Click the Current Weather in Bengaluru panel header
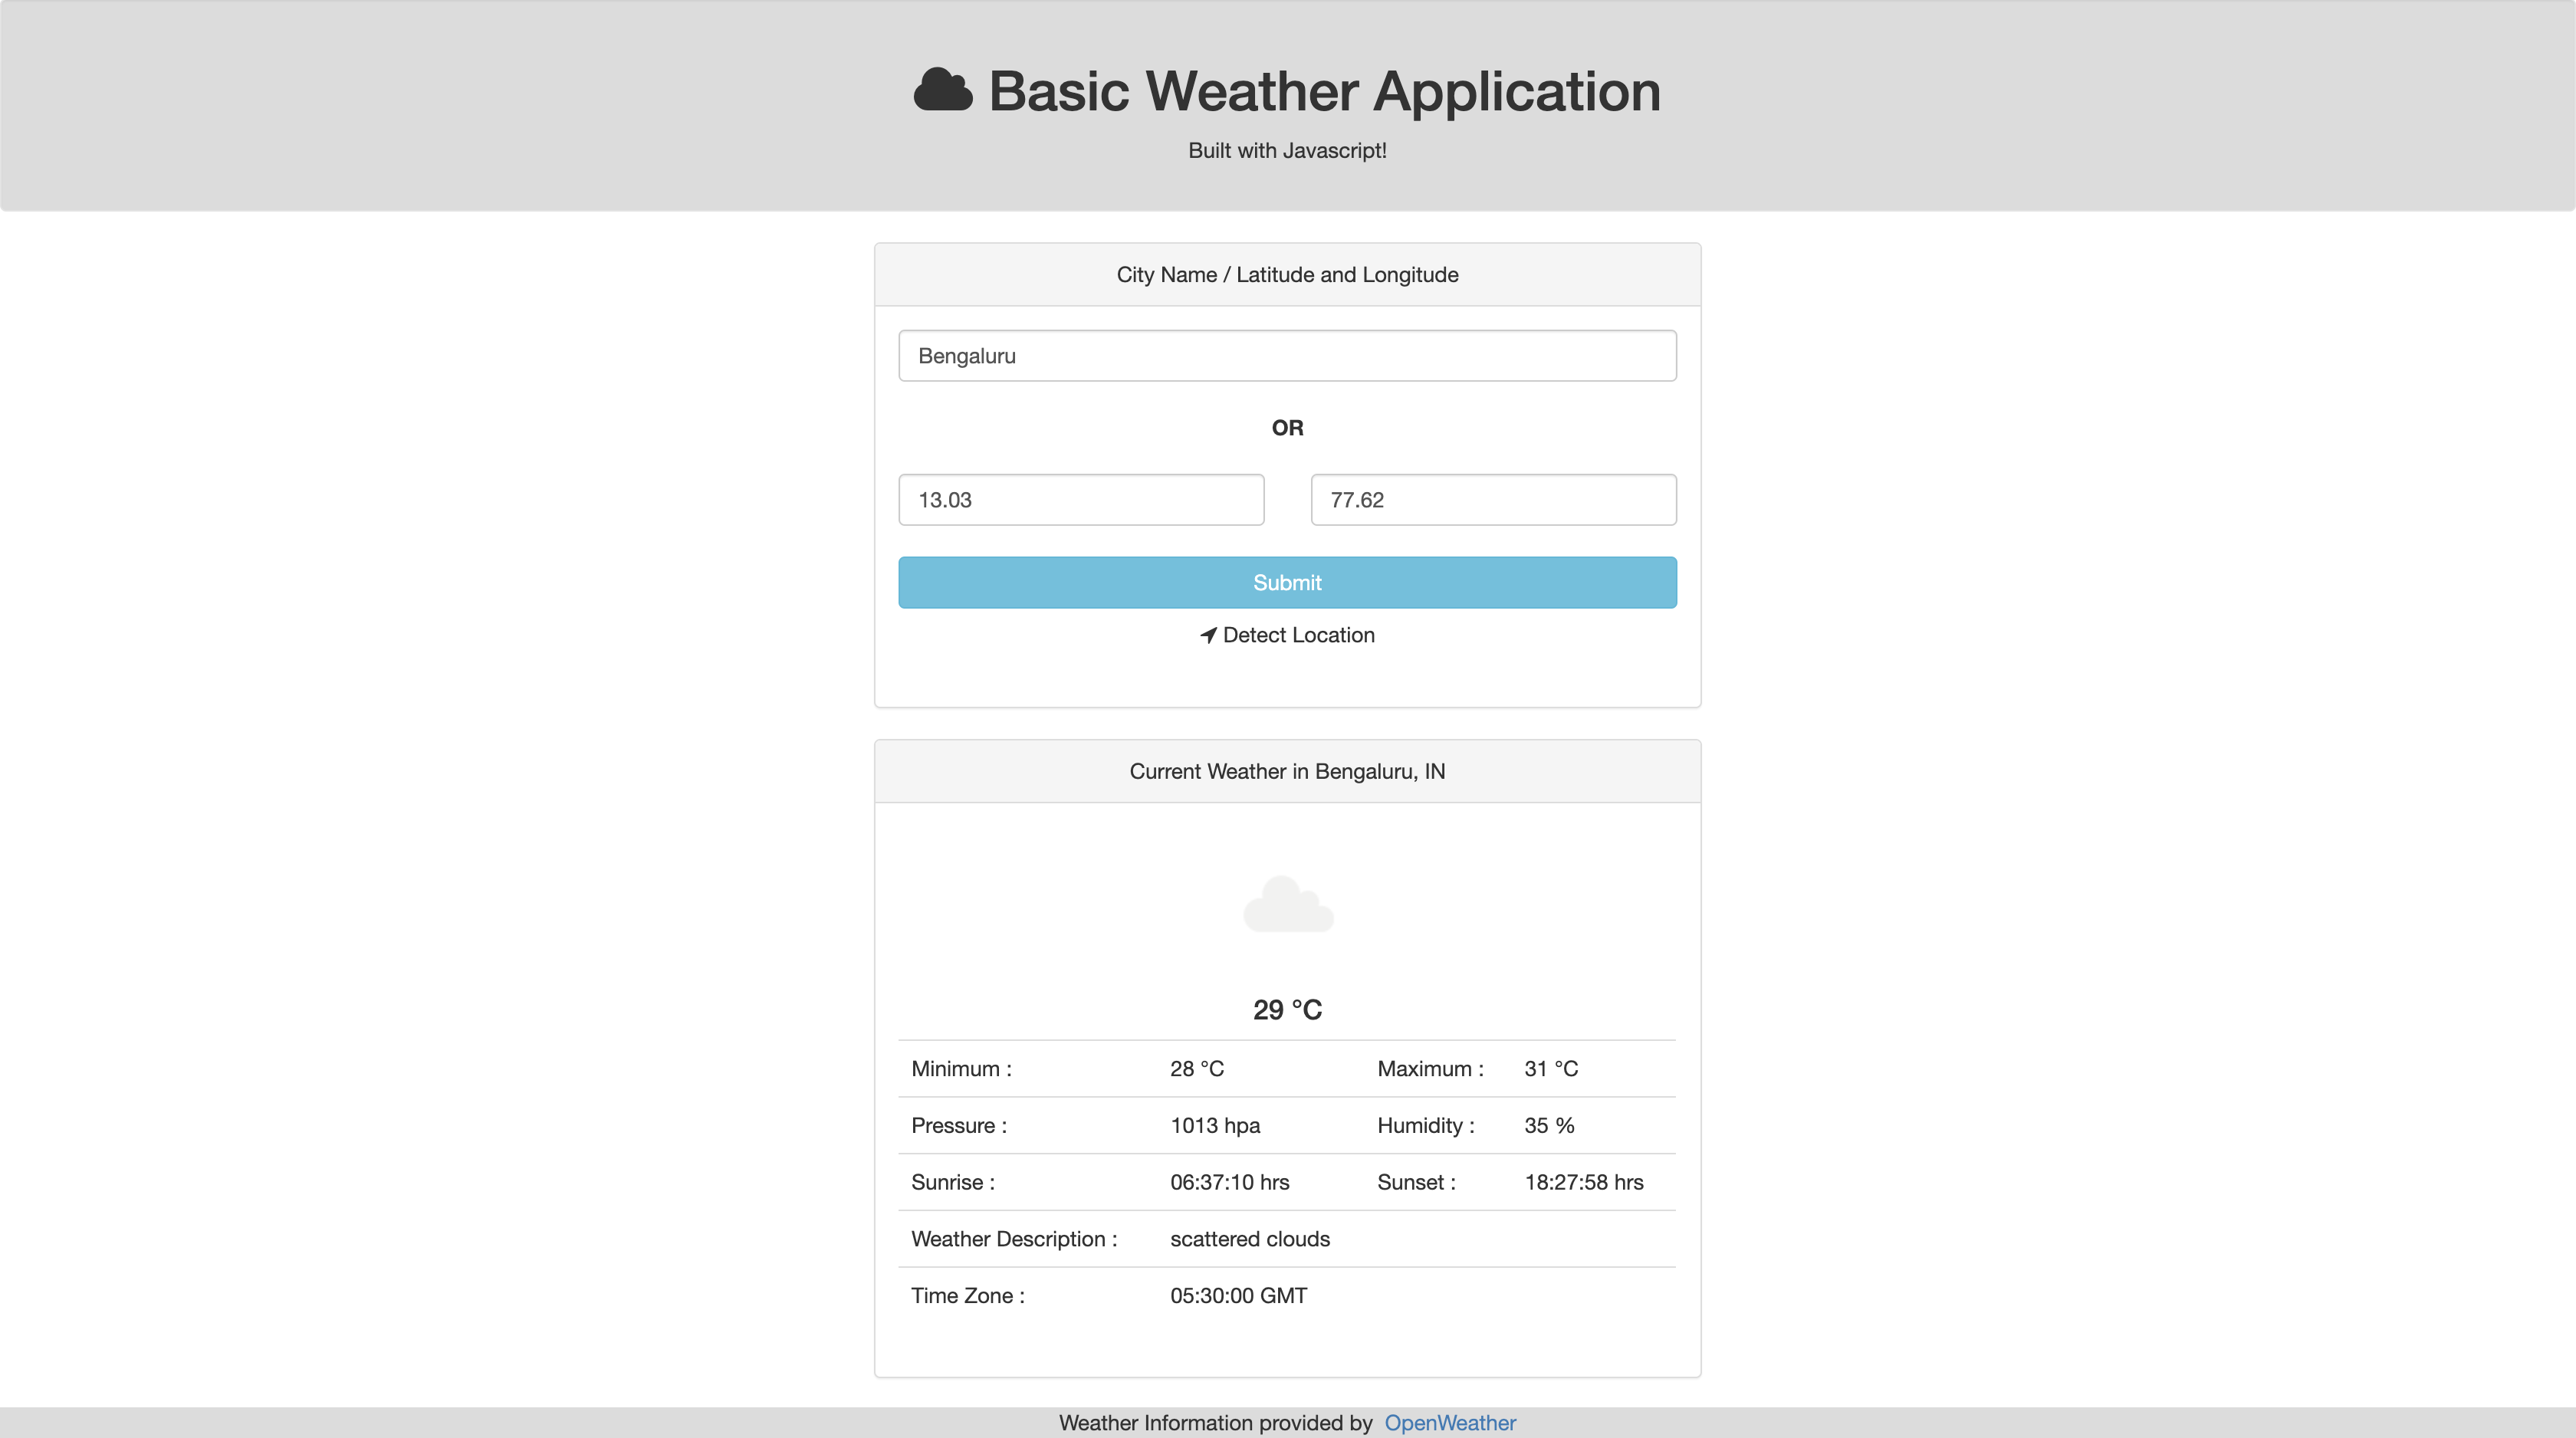Screen dimensions: 2576x1438 (x=1287, y=772)
